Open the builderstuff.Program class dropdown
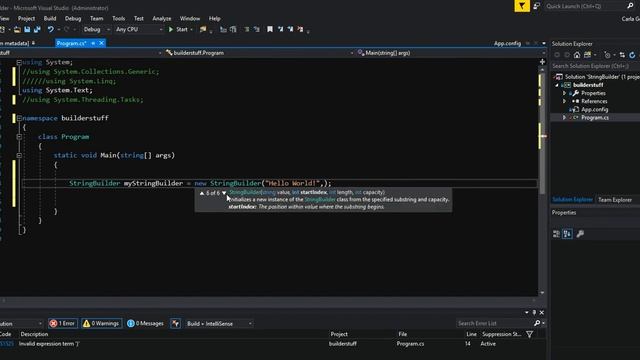Screen dimensions: 640x360 coord(259,53)
